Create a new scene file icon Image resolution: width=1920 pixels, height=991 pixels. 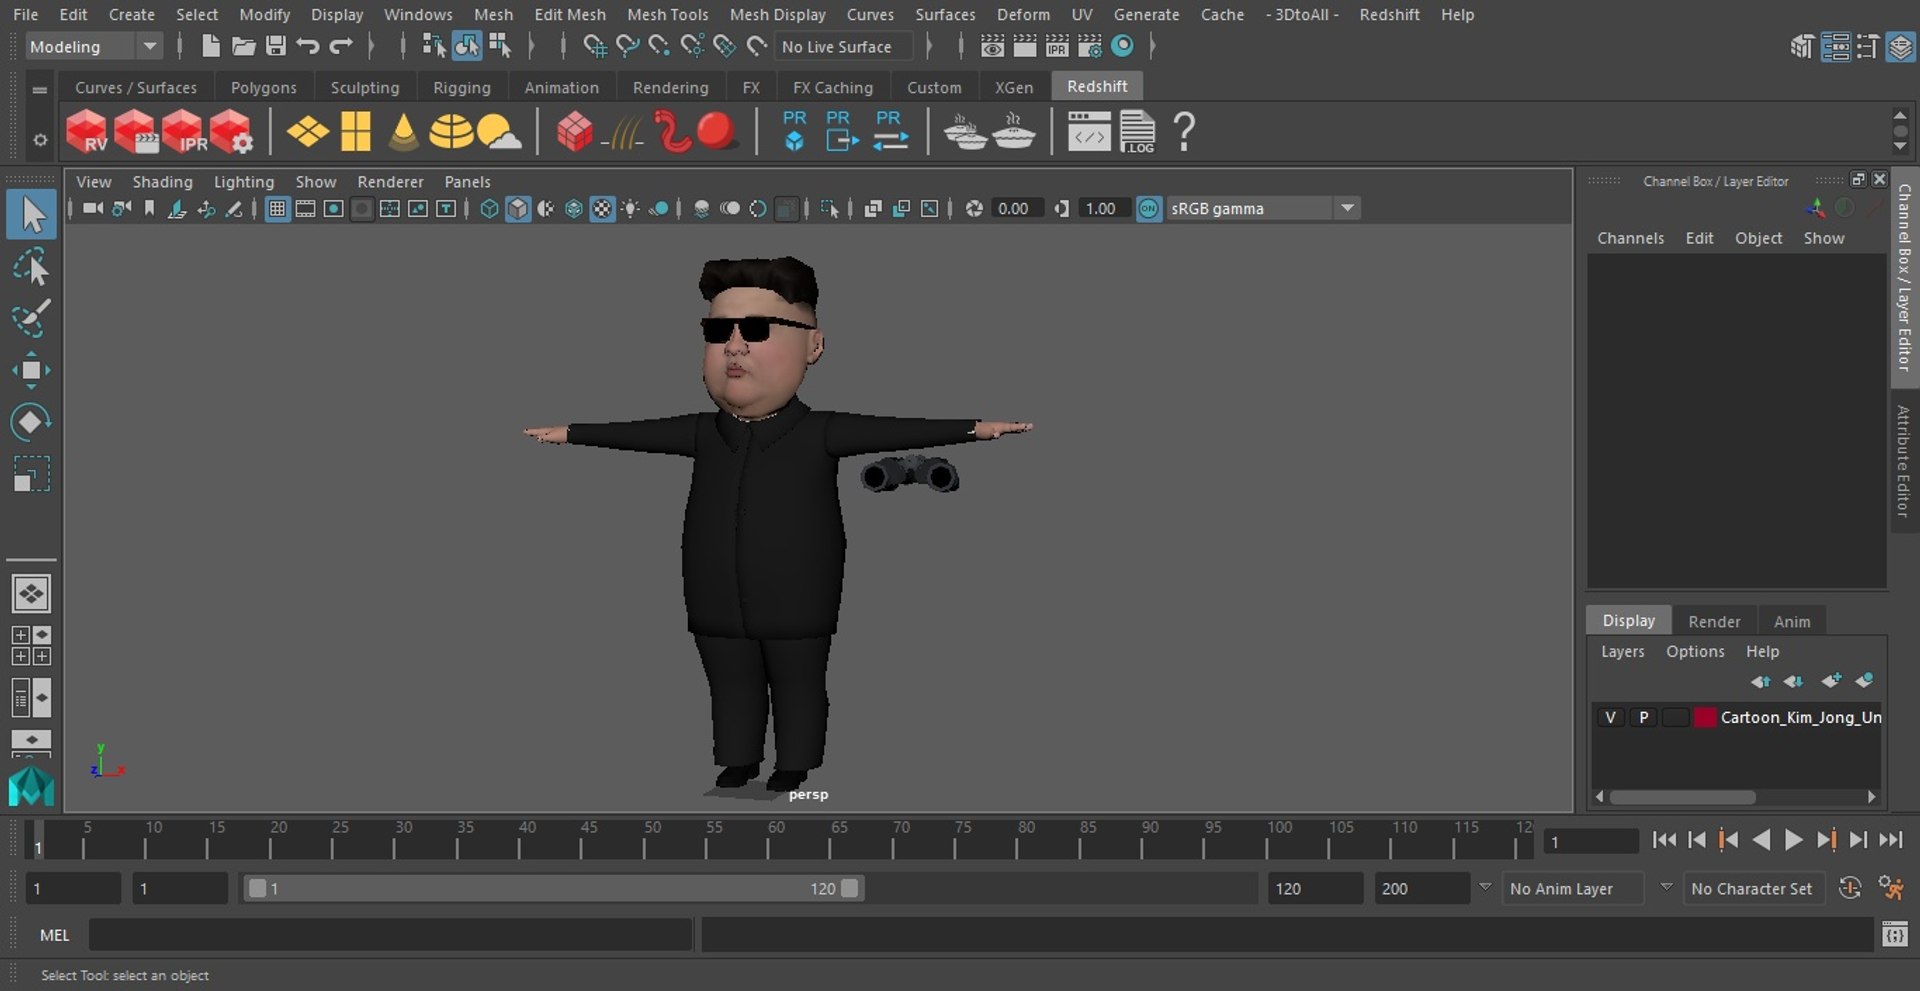tap(210, 46)
